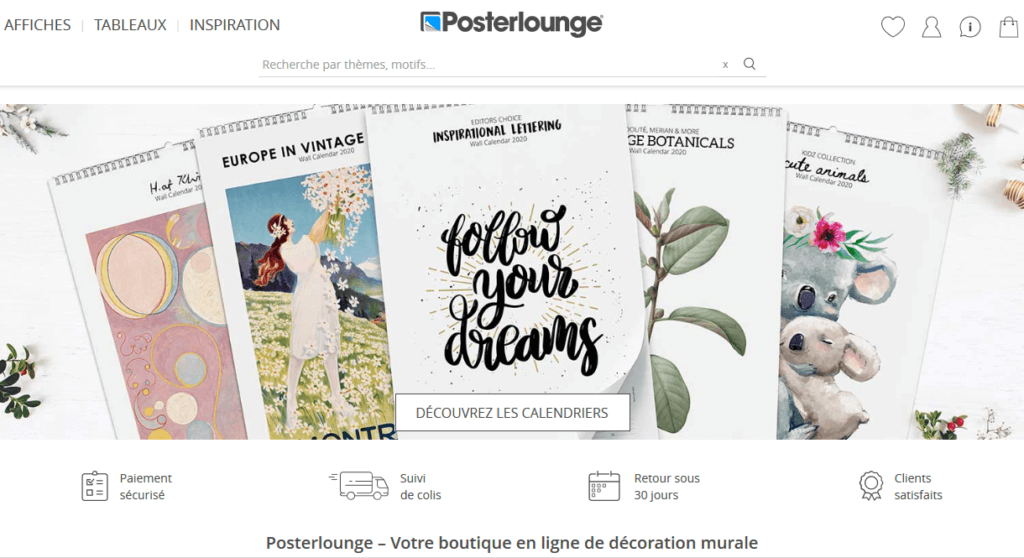Clear the search field with x
The width and height of the screenshot is (1024, 558).
pos(725,65)
